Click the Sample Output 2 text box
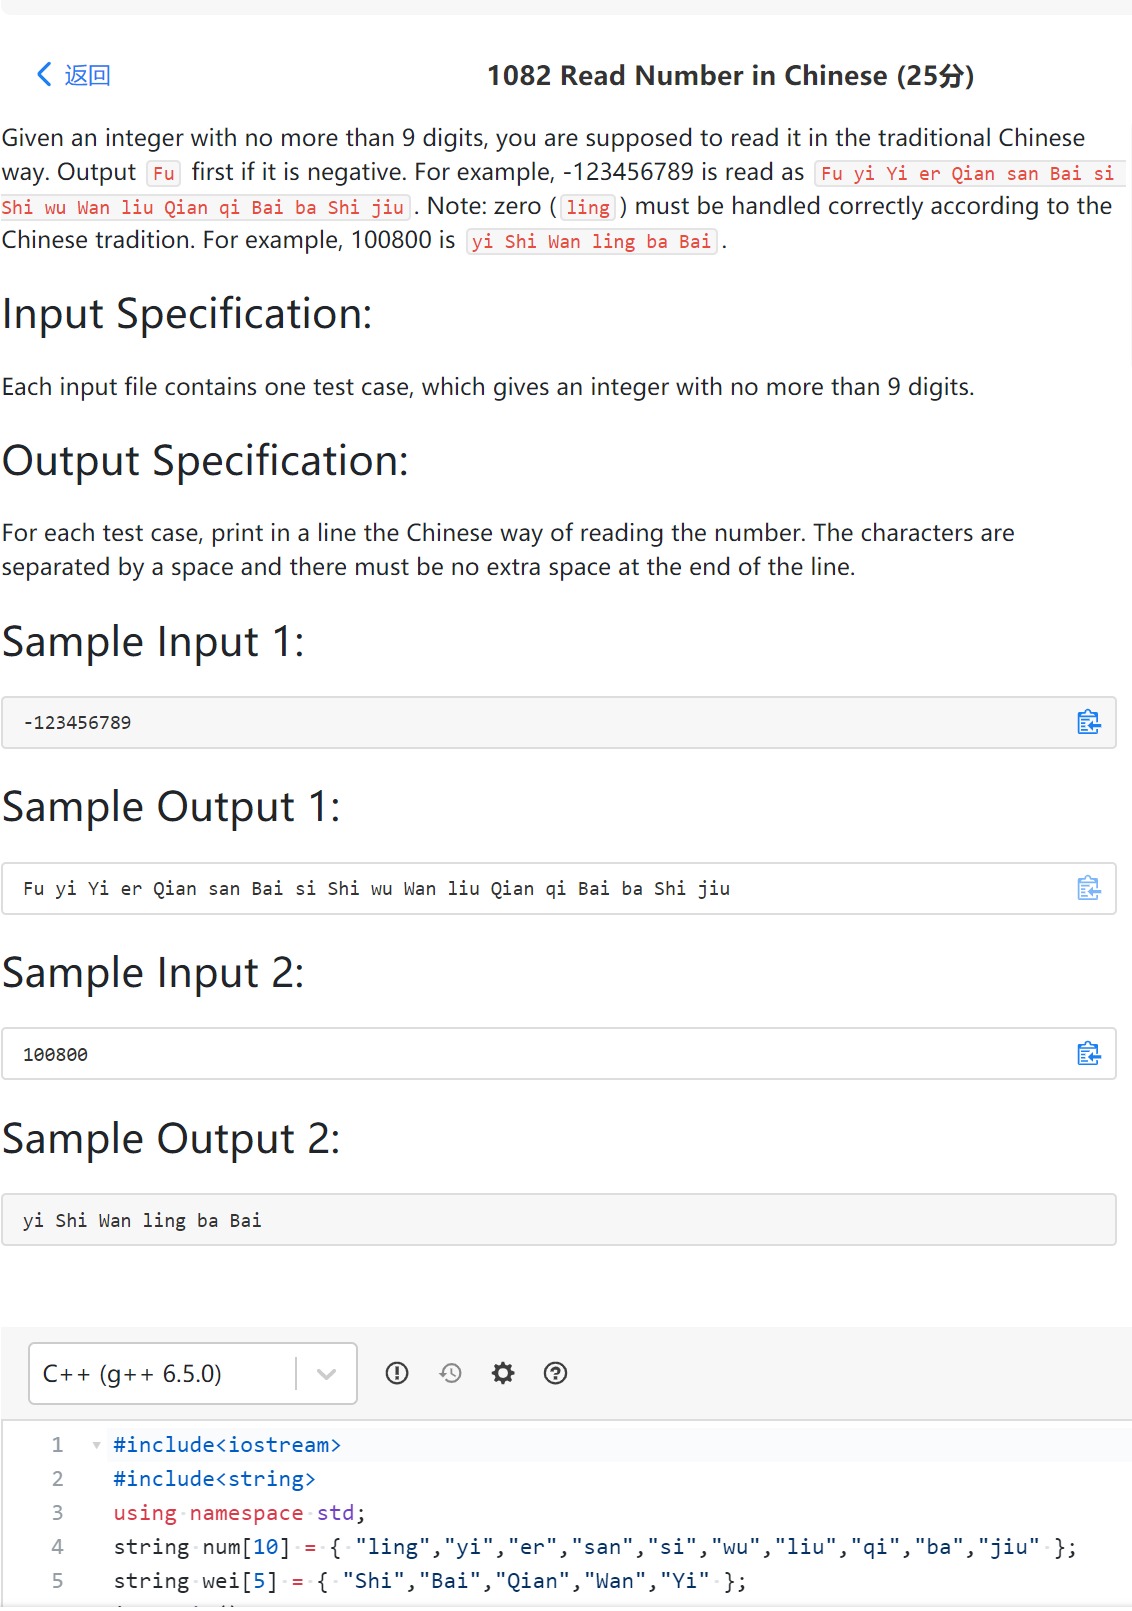Image resolution: width=1132 pixels, height=1611 pixels. [559, 1220]
